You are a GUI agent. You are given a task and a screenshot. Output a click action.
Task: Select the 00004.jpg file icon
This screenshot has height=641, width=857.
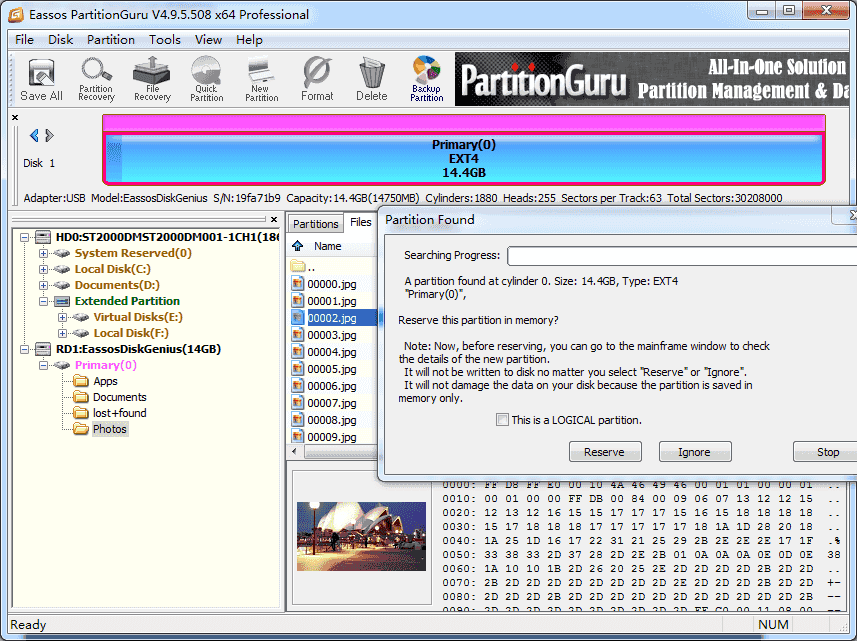(297, 351)
